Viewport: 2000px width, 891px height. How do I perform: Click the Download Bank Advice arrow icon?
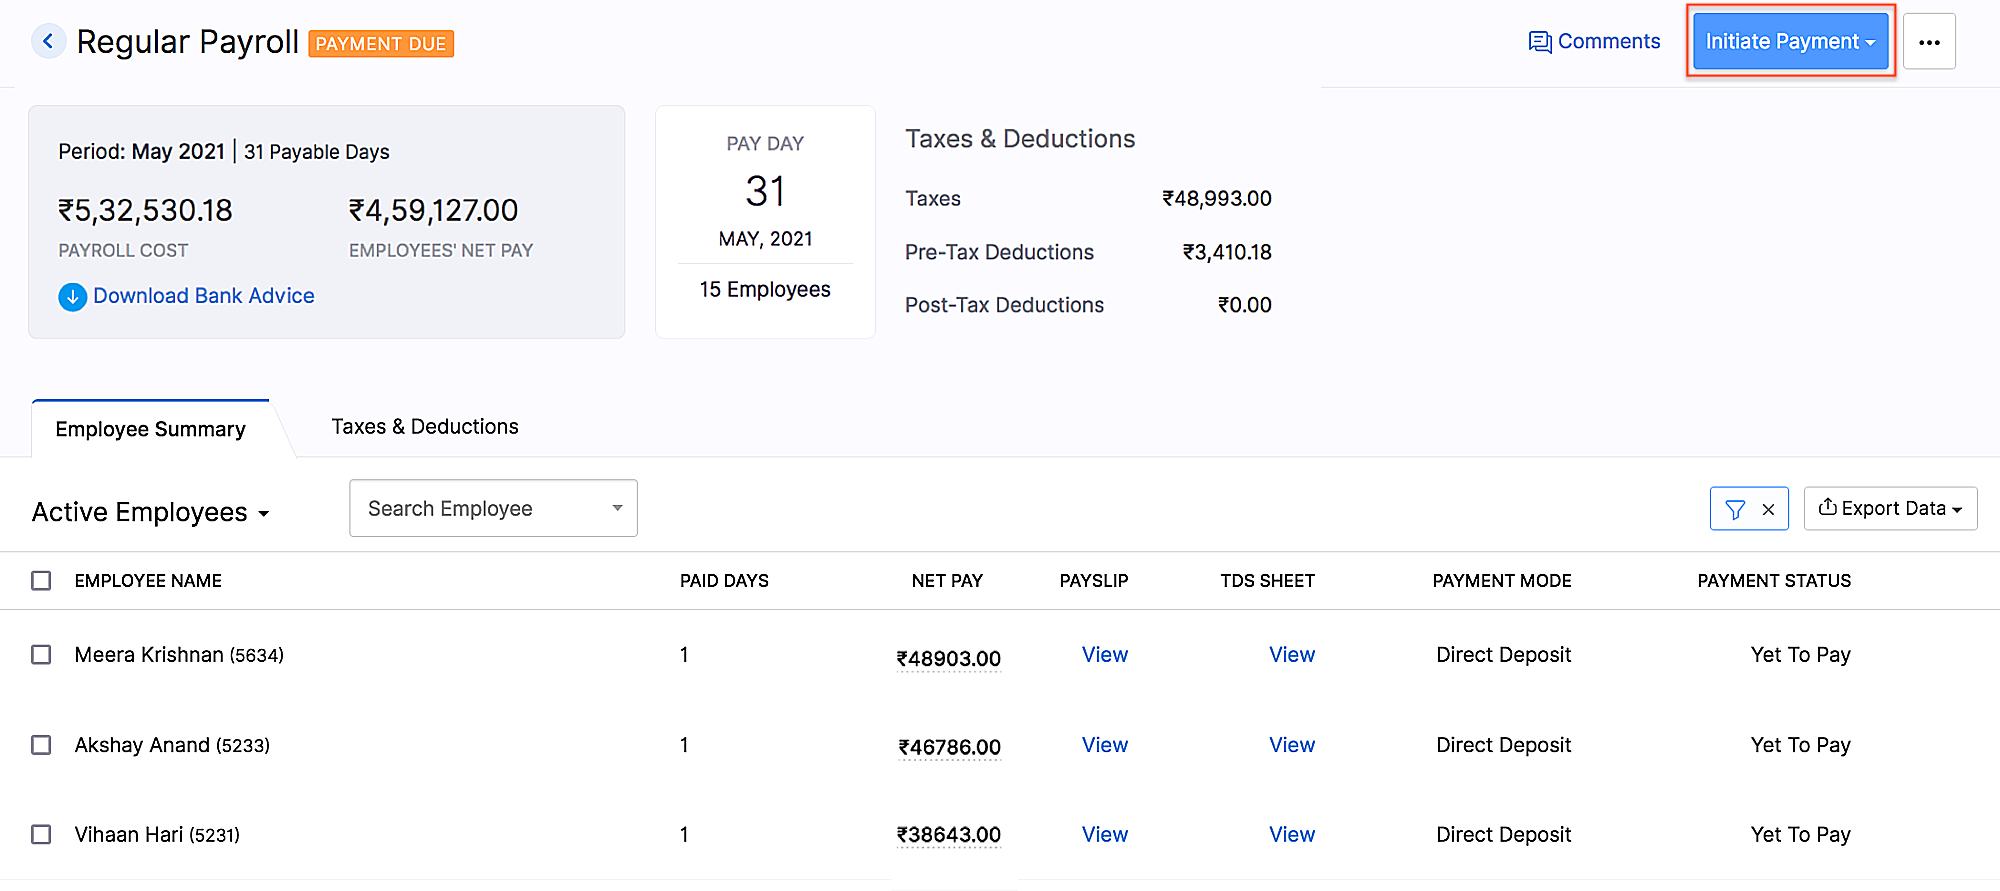72,297
